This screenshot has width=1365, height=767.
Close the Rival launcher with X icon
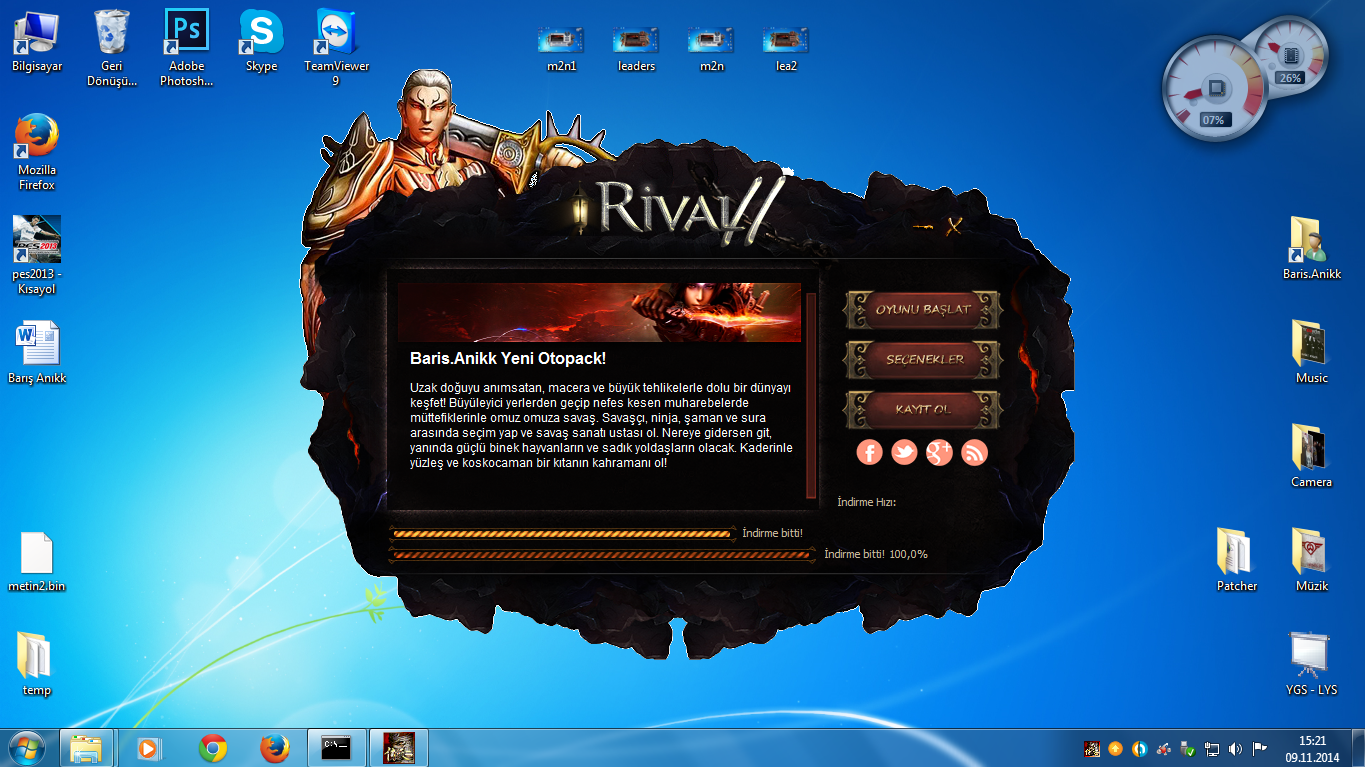click(x=954, y=226)
